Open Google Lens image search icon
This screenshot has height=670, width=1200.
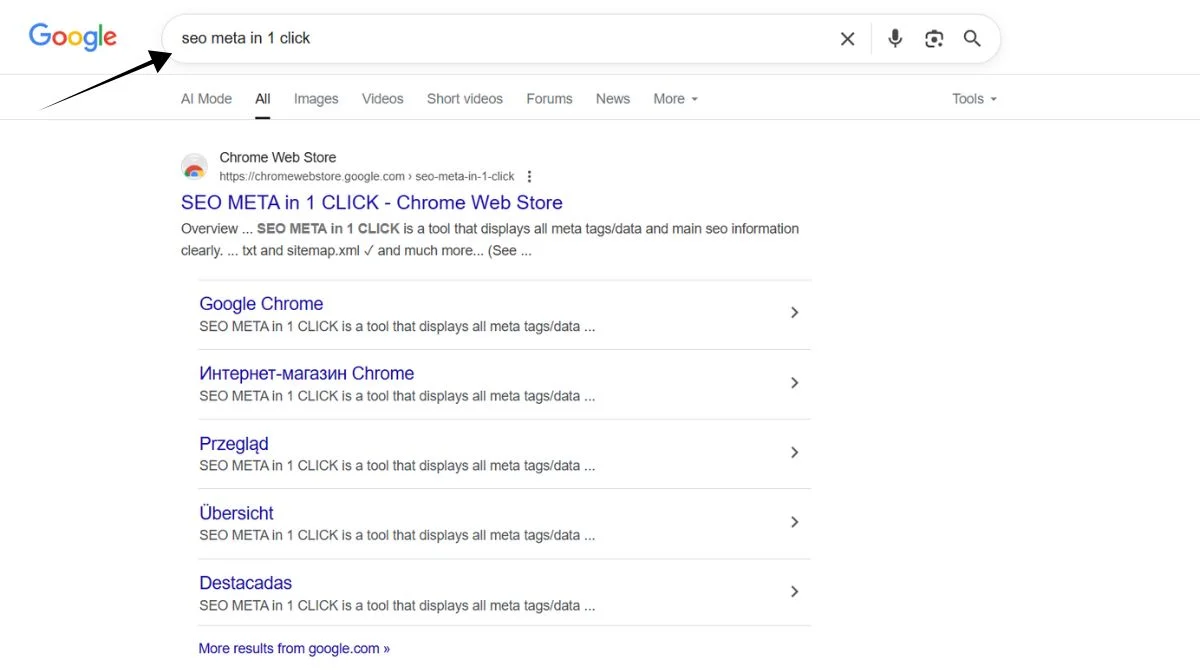934,39
